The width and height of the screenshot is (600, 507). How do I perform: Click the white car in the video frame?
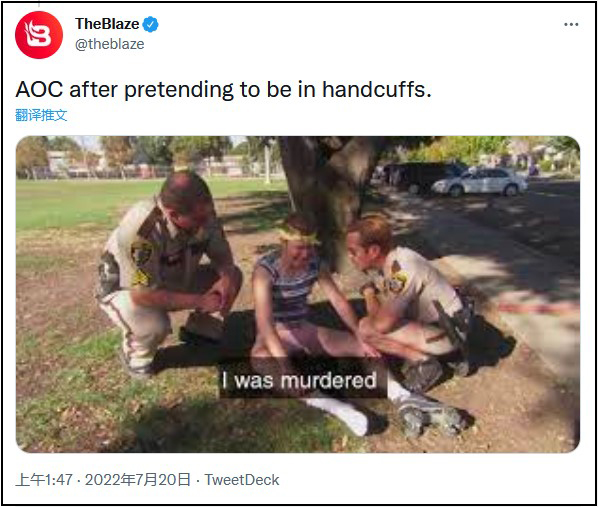pos(479,182)
